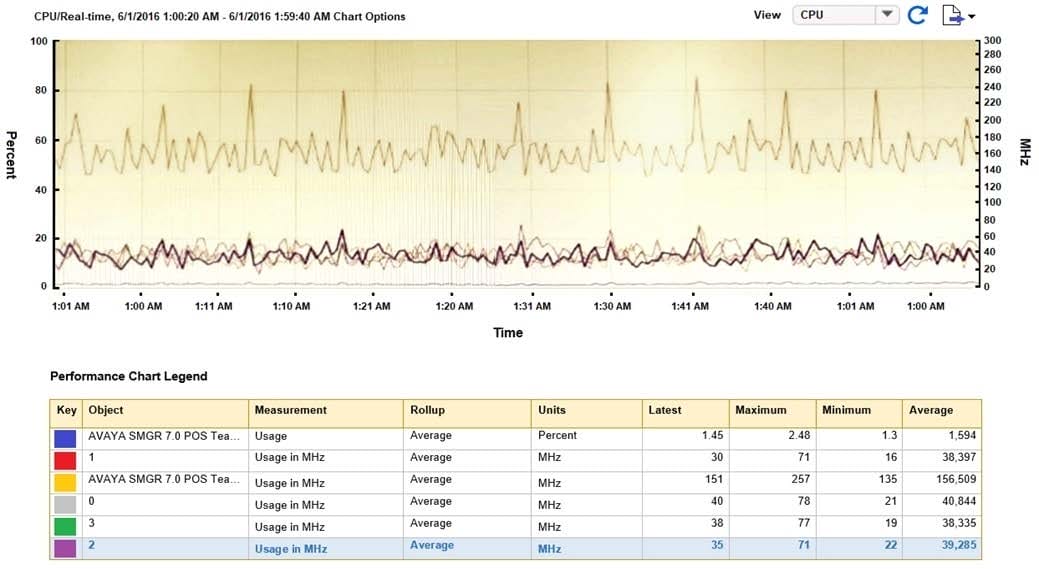
Task: Click the green legend key for object 3
Action: click(x=67, y=526)
